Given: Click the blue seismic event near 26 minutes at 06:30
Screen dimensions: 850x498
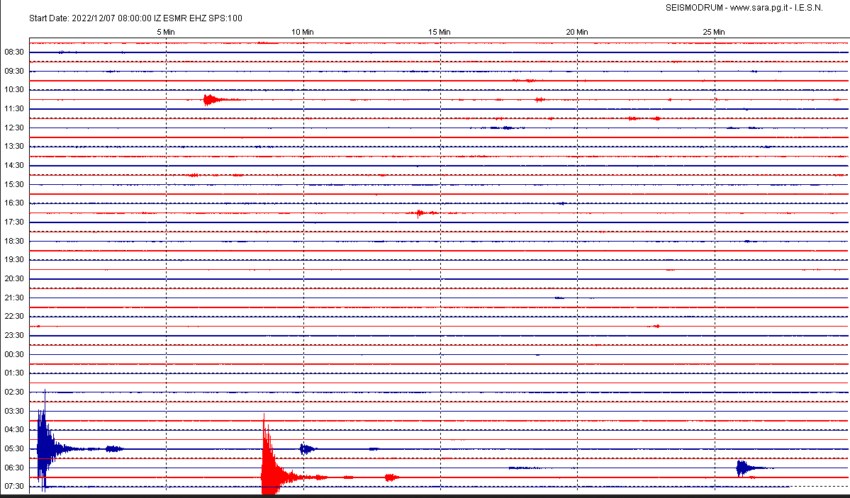Looking at the screenshot, I should point(745,468).
